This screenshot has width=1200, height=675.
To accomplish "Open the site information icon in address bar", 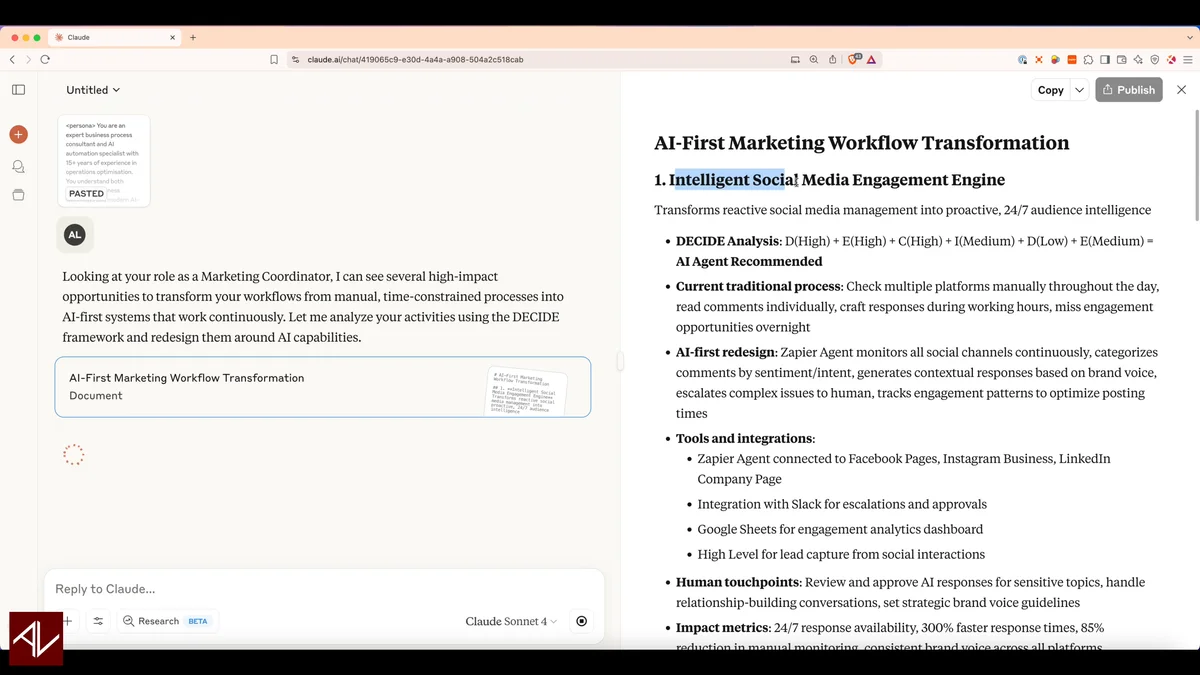I will pos(295,60).
